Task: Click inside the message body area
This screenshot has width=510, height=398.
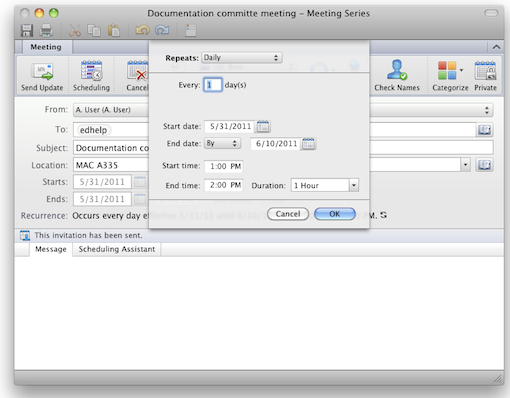Action: coord(259,313)
